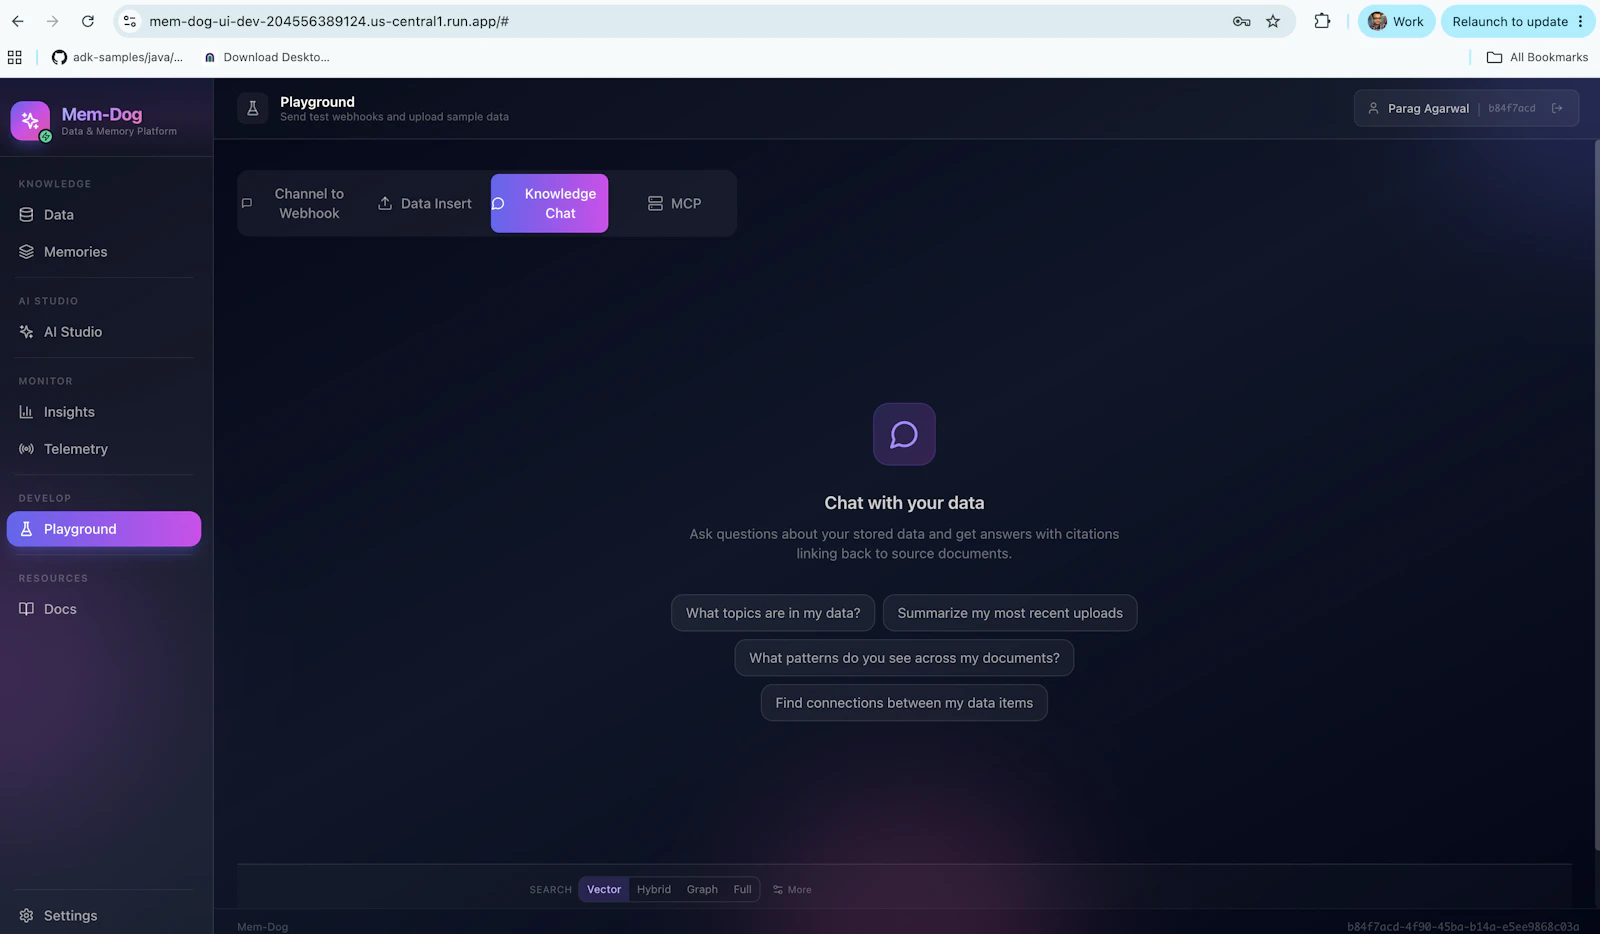The height and width of the screenshot is (934, 1600).
Task: Click the site information icon in address bar
Action: 130,21
